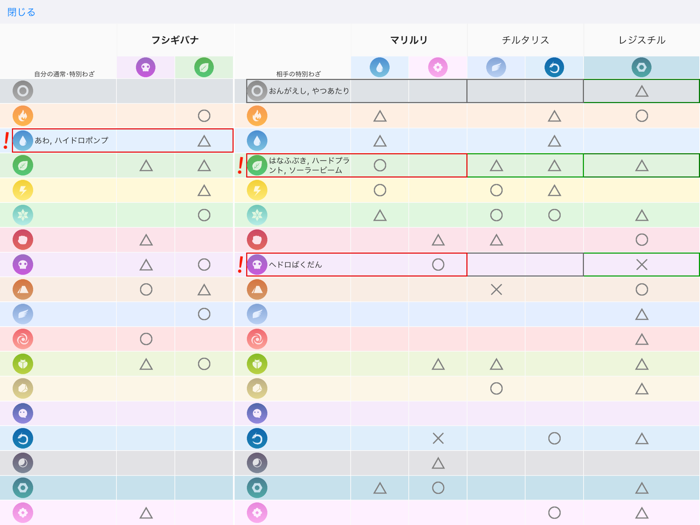Select Fire type icon in own-moves column
The image size is (700, 525).
point(23,116)
